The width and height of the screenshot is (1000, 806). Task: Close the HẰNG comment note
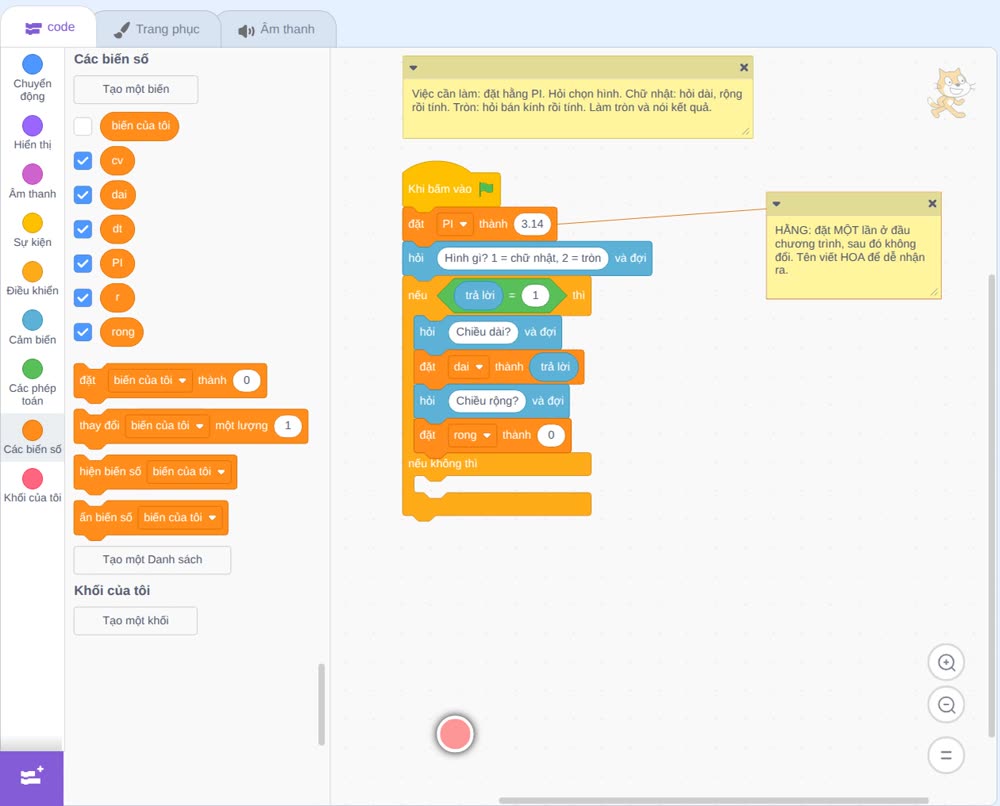coord(932,203)
